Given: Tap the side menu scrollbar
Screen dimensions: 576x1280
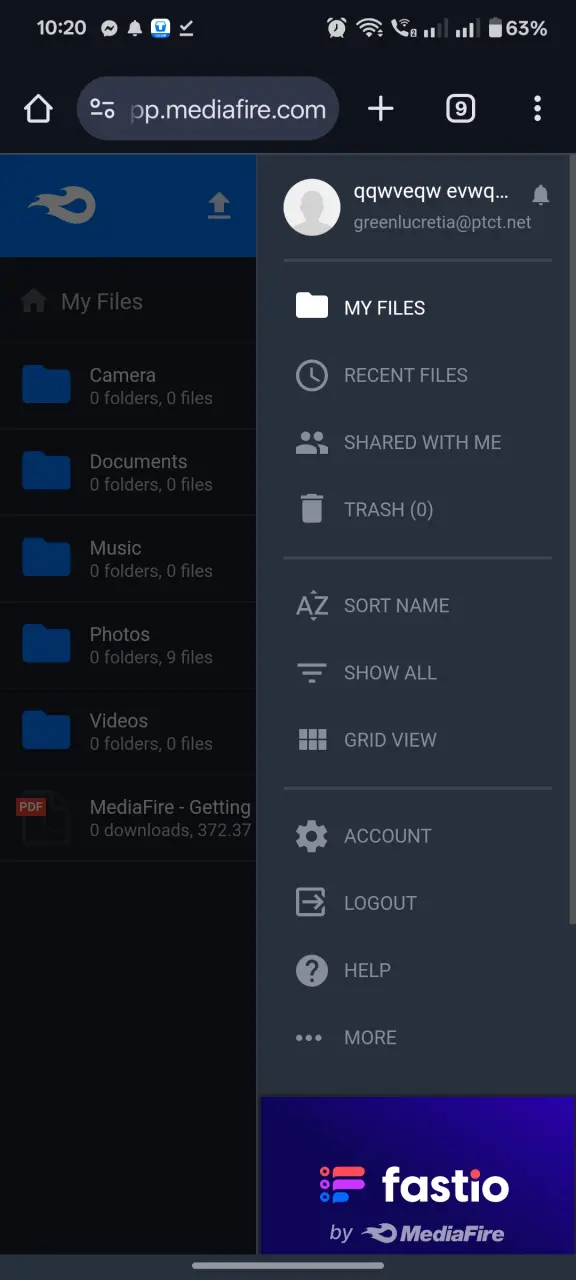Looking at the screenshot, I should pos(571,540).
